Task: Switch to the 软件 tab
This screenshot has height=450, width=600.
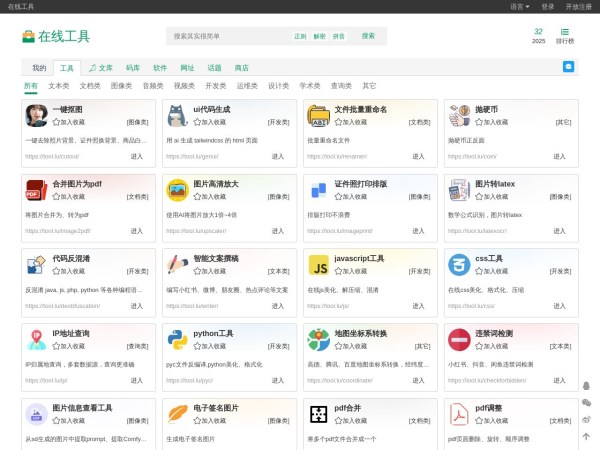Action: [160, 68]
